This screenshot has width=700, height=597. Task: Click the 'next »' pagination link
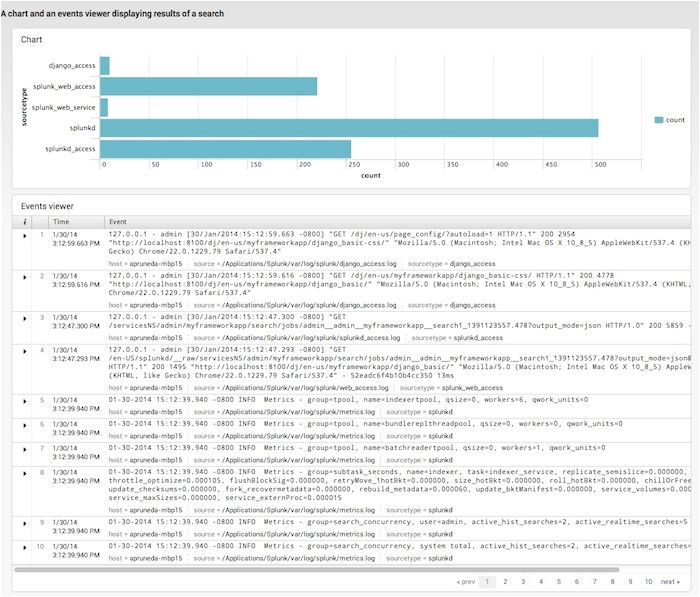coord(670,582)
